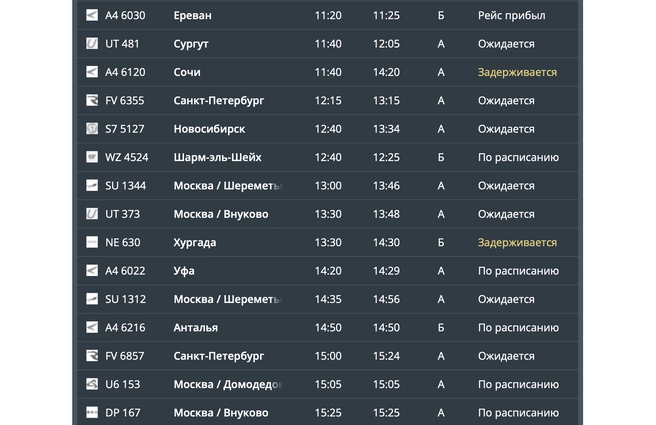Click the airline logo beside flight A4 6030
The image size is (656, 425).
pyautogui.click(x=92, y=16)
